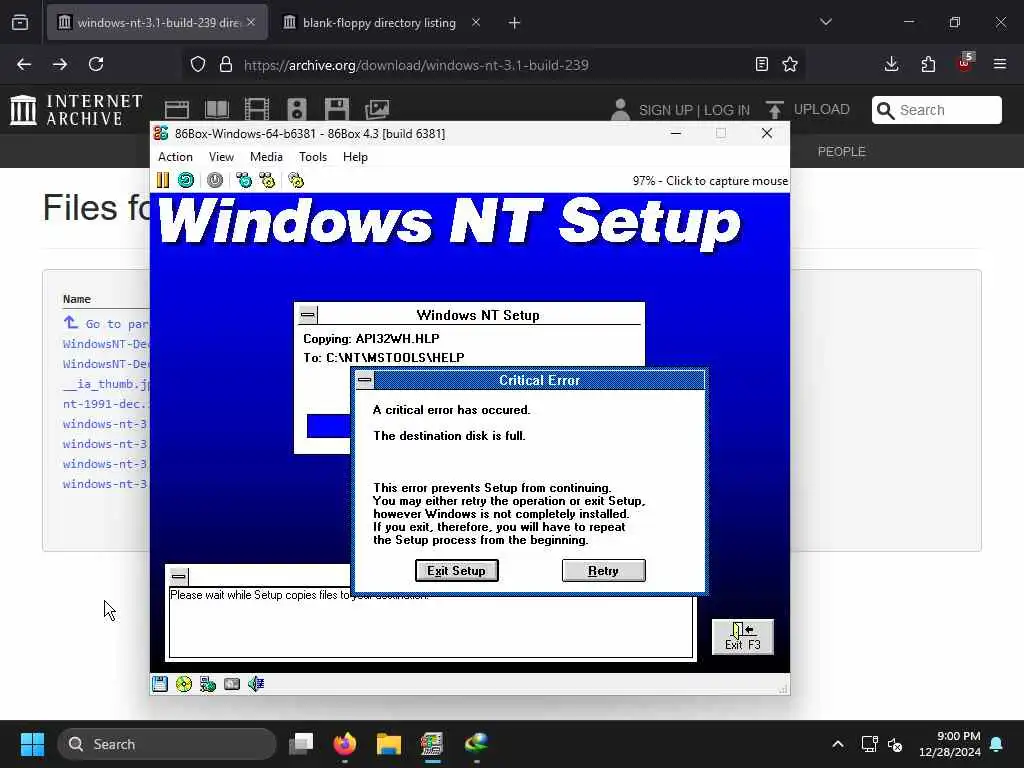This screenshot has height=768, width=1024.
Task: Hard reset the emulated machine
Action: [186, 180]
